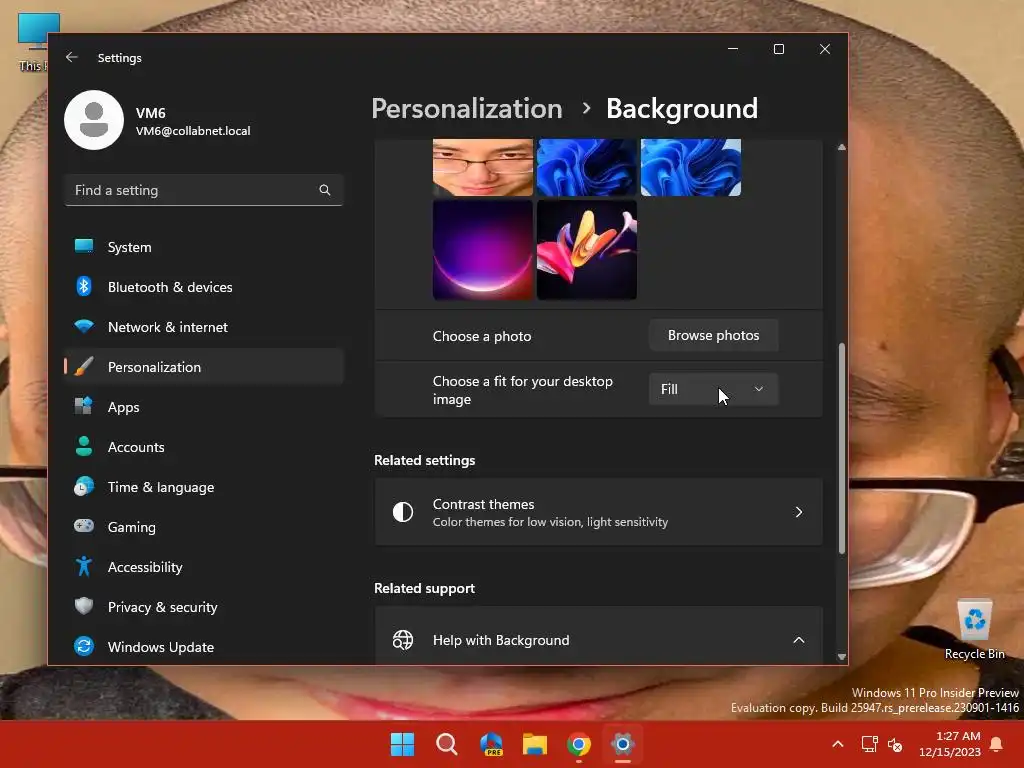The height and width of the screenshot is (768, 1024).
Task: Open System settings
Action: tap(204, 247)
